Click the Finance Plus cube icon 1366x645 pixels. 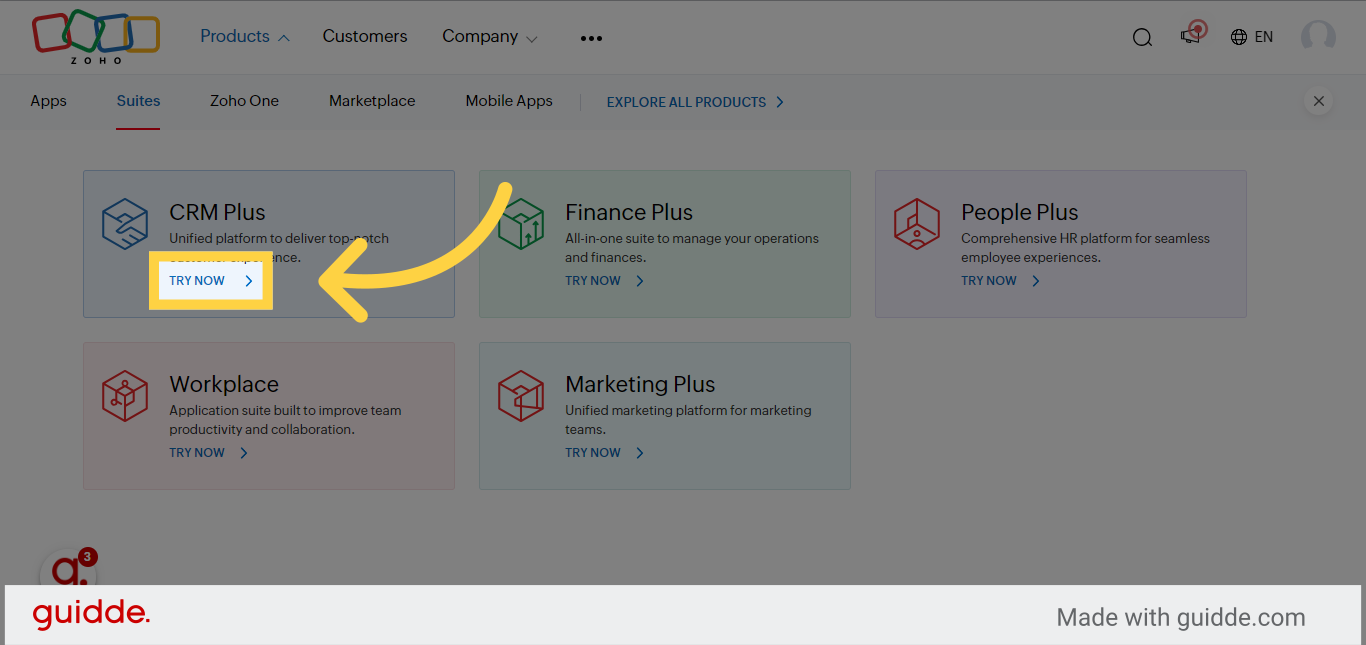(520, 223)
